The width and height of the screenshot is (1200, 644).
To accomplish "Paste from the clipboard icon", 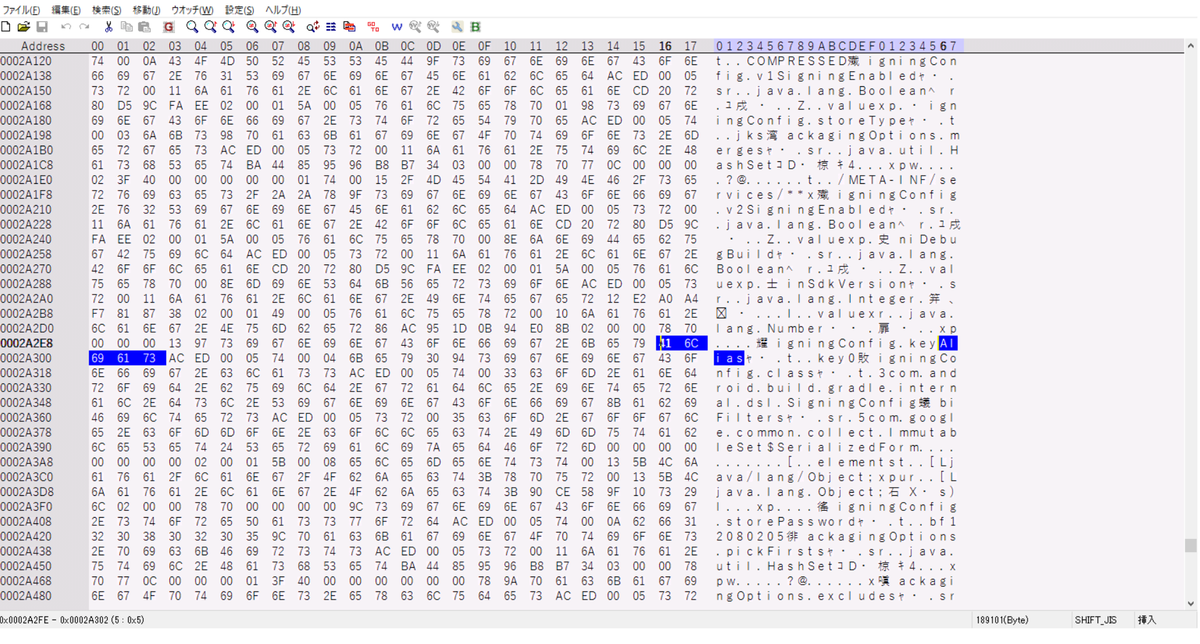I will [144, 27].
